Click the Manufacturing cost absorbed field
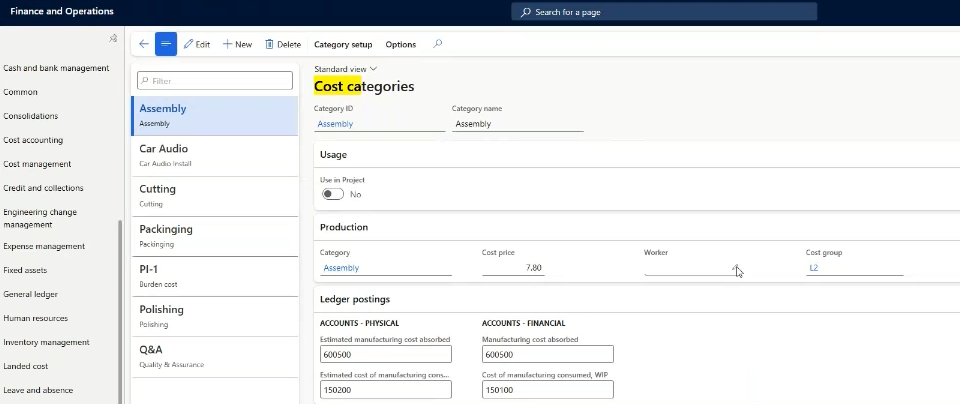 tap(547, 354)
